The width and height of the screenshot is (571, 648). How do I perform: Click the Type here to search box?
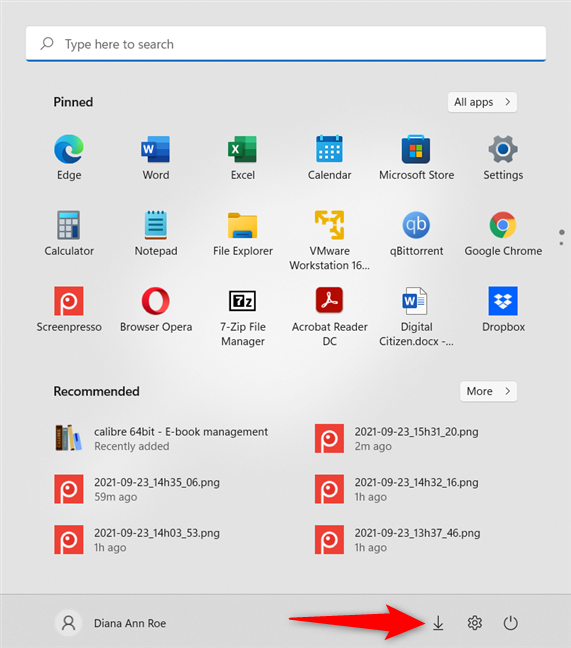(286, 44)
